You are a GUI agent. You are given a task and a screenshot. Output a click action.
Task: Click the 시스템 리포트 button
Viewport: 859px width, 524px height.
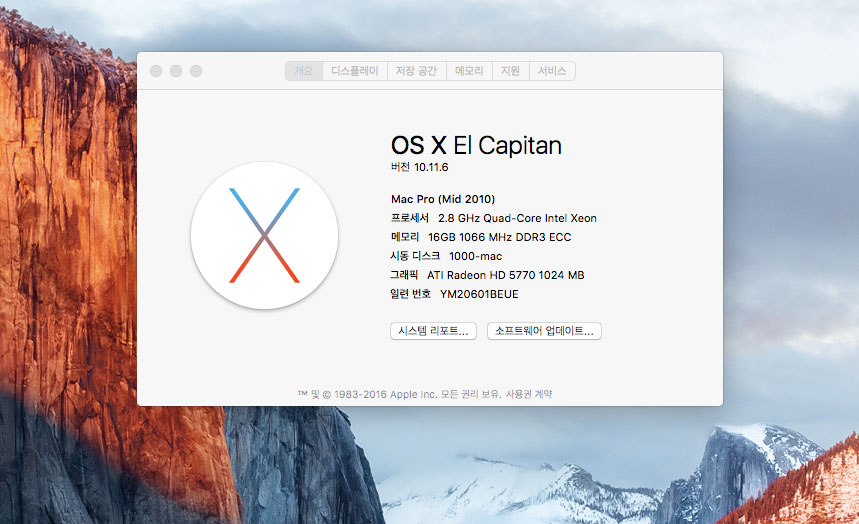(x=433, y=331)
